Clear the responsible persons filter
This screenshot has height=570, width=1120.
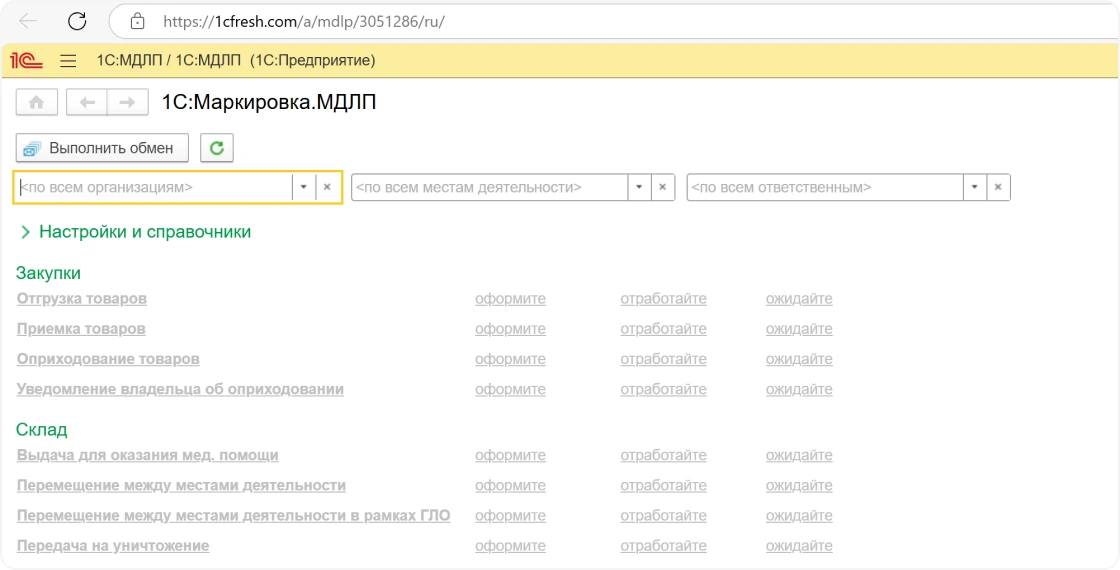click(x=999, y=187)
